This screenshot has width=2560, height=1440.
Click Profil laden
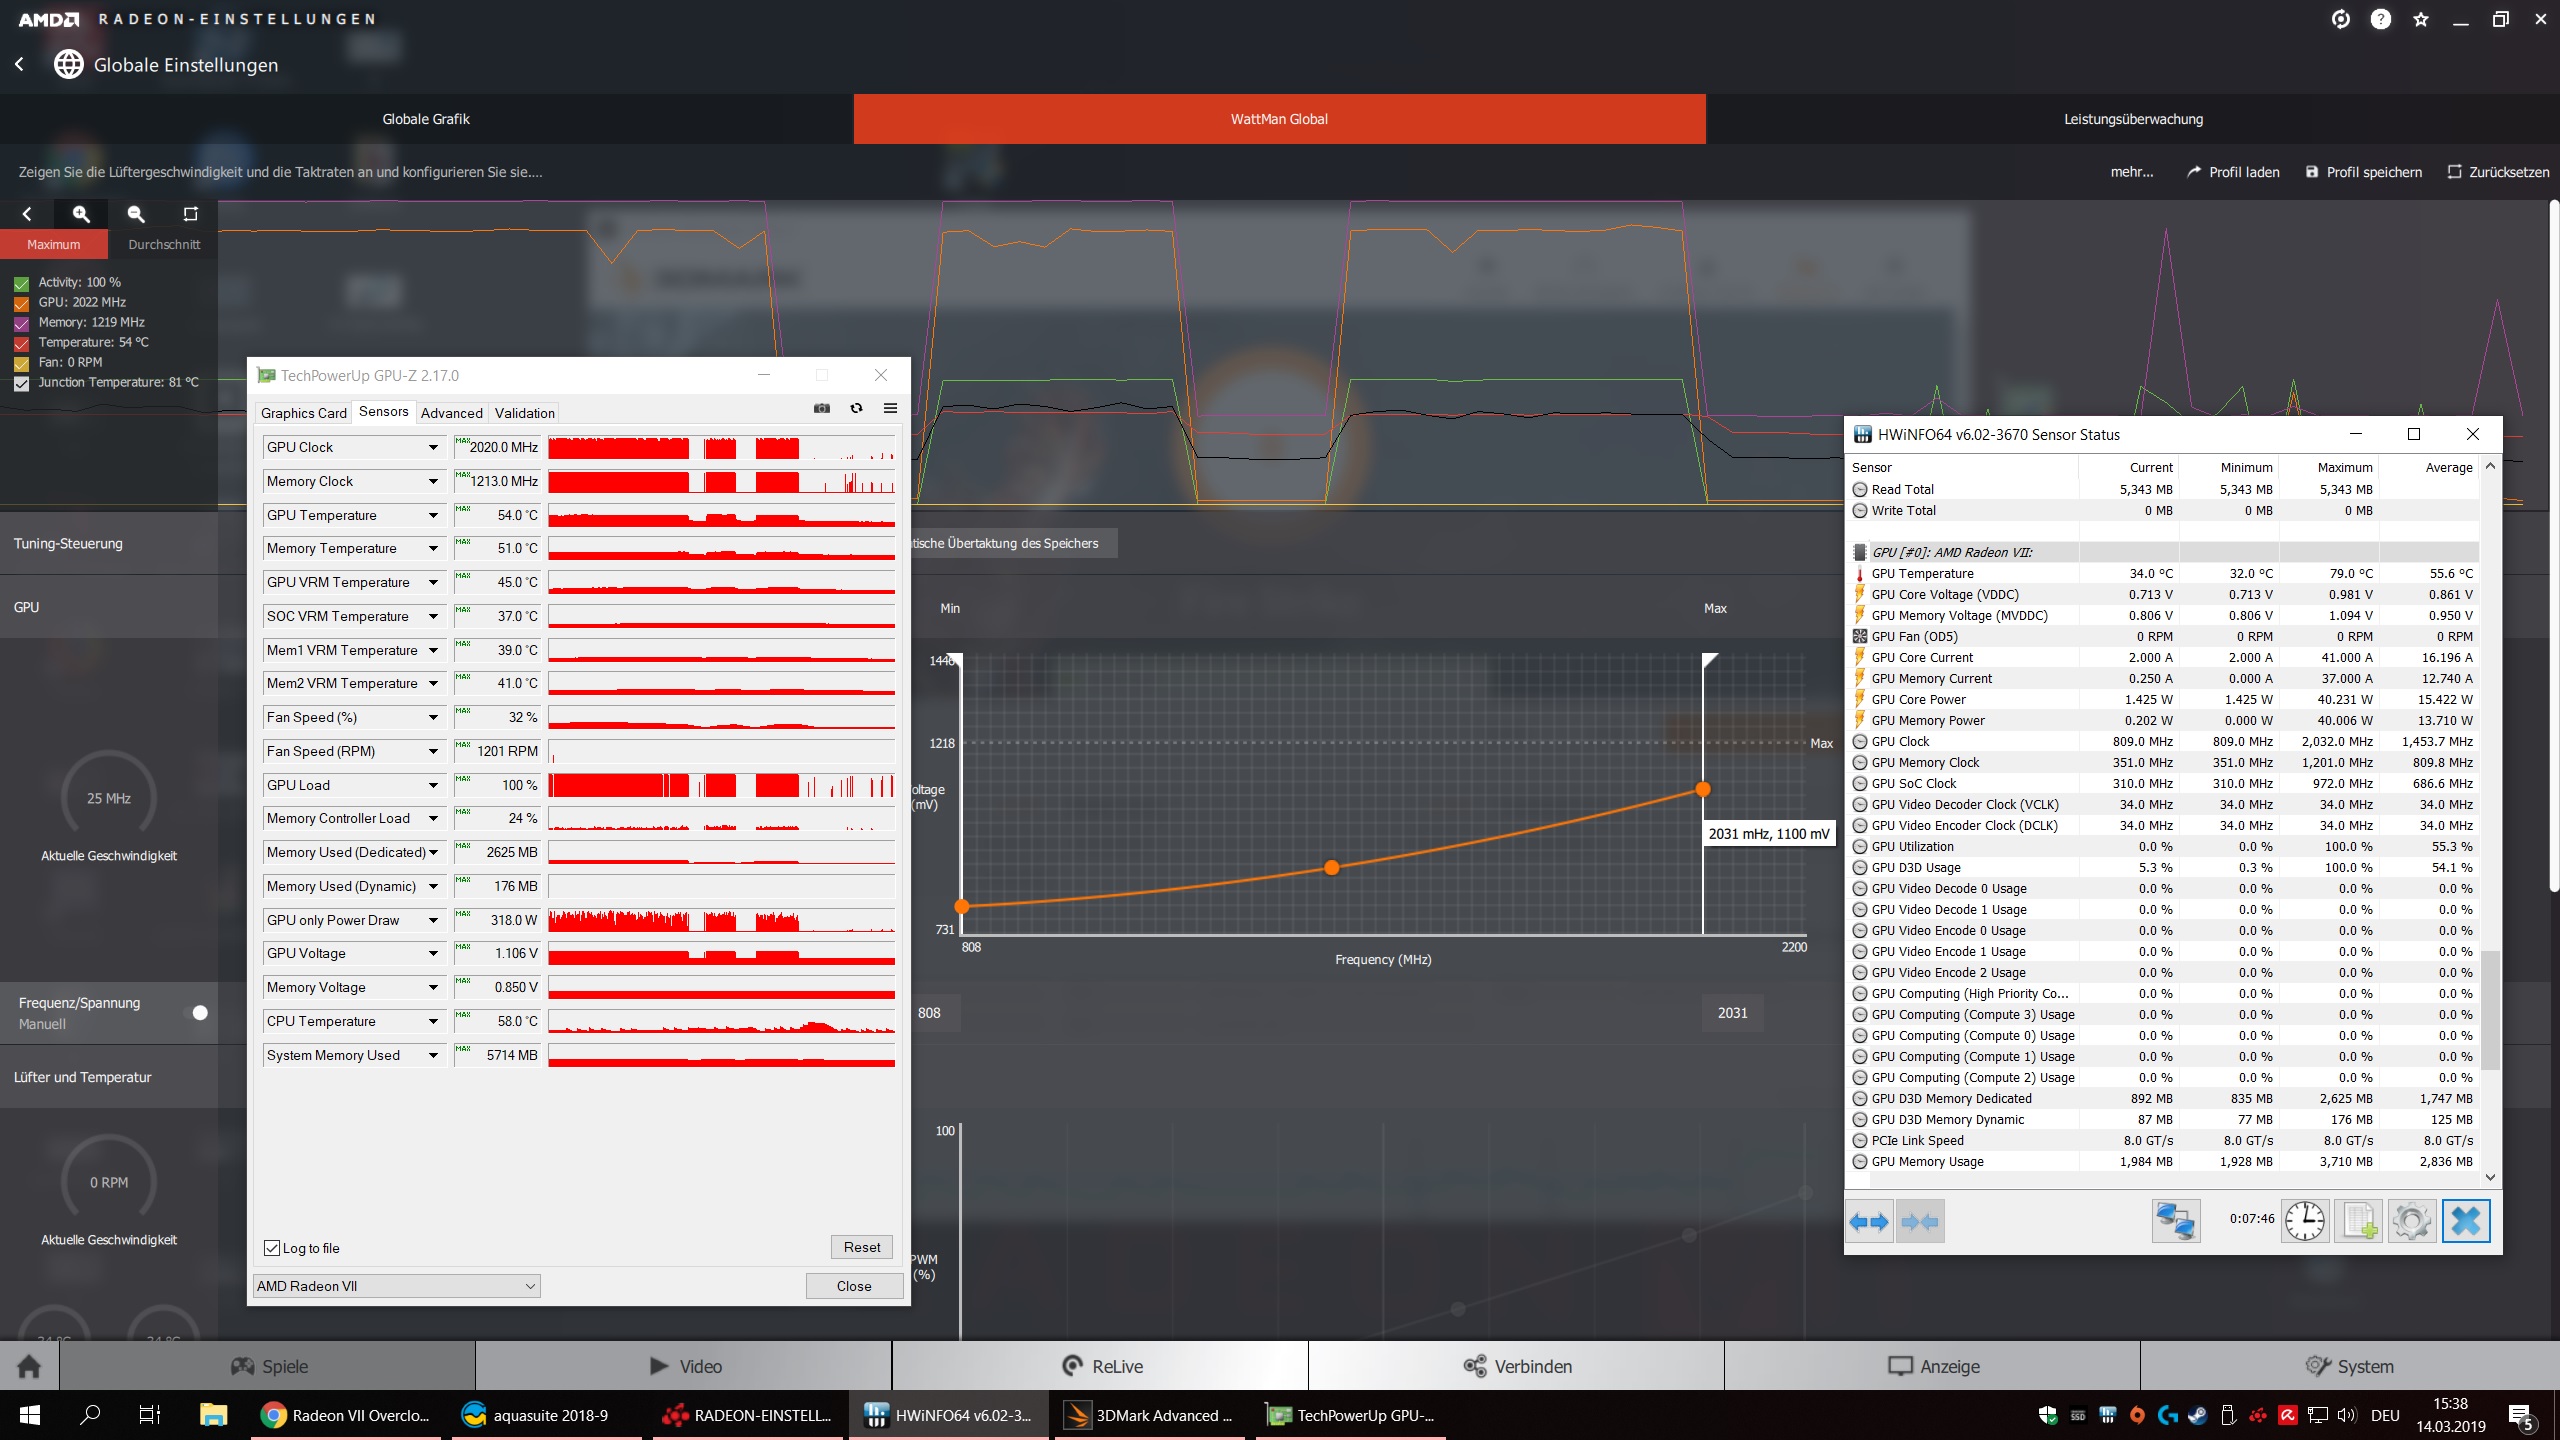coord(2233,172)
